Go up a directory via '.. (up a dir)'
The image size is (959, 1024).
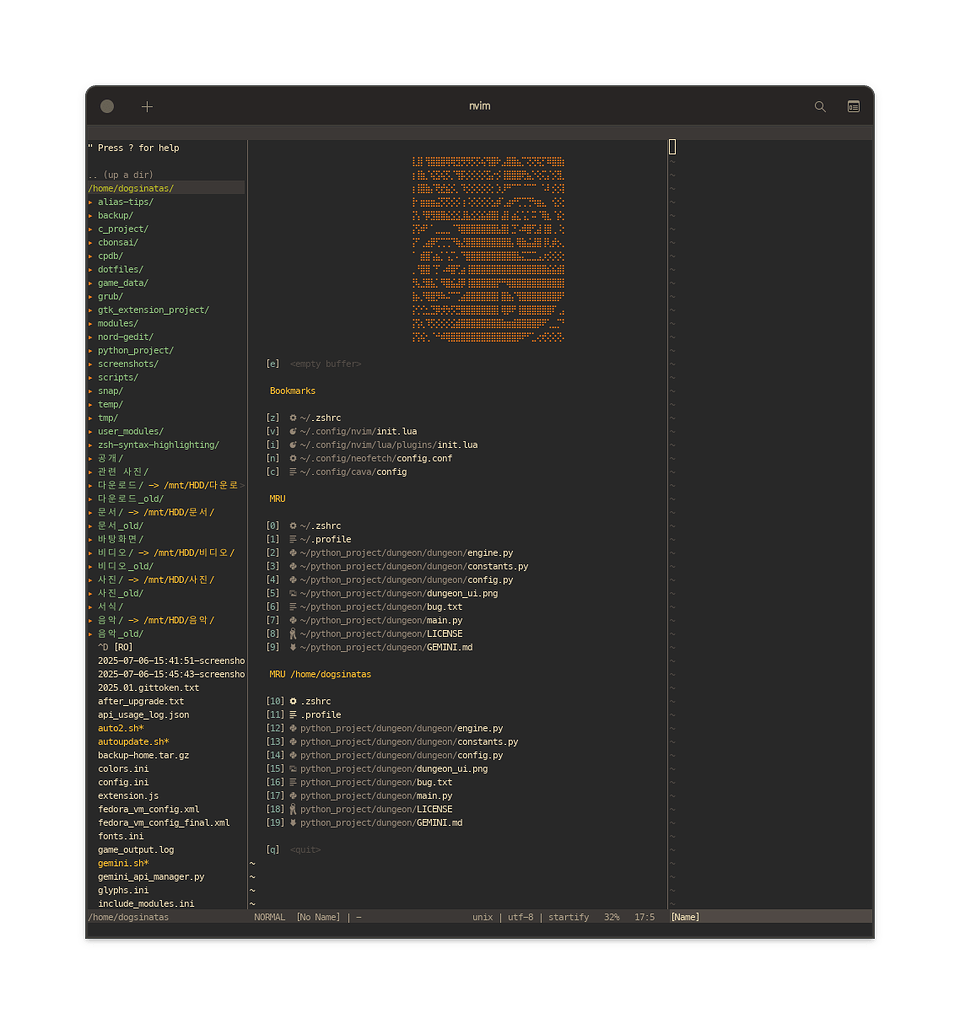pyautogui.click(x=120, y=175)
